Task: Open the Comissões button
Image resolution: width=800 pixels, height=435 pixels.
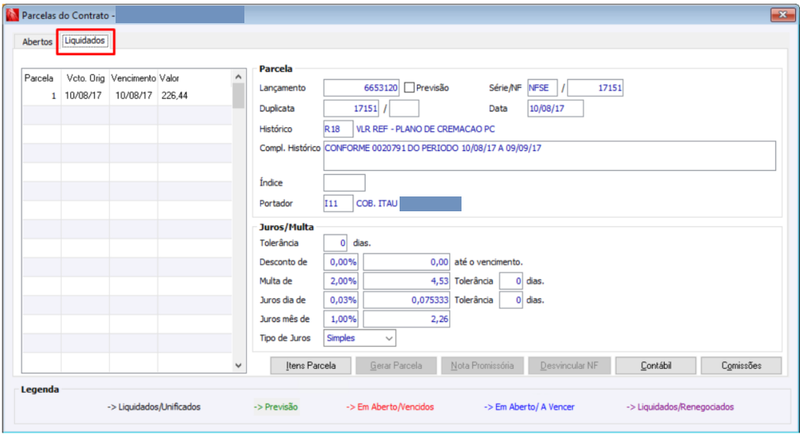Action: point(741,366)
